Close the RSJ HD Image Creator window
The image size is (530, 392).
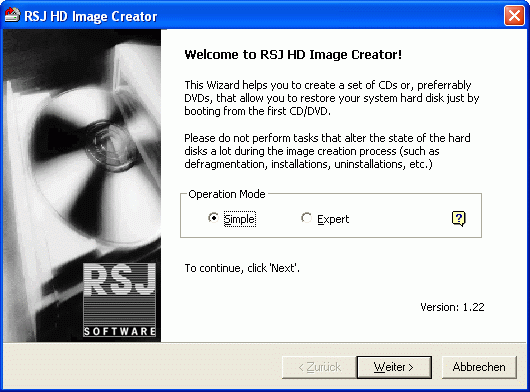point(514,16)
